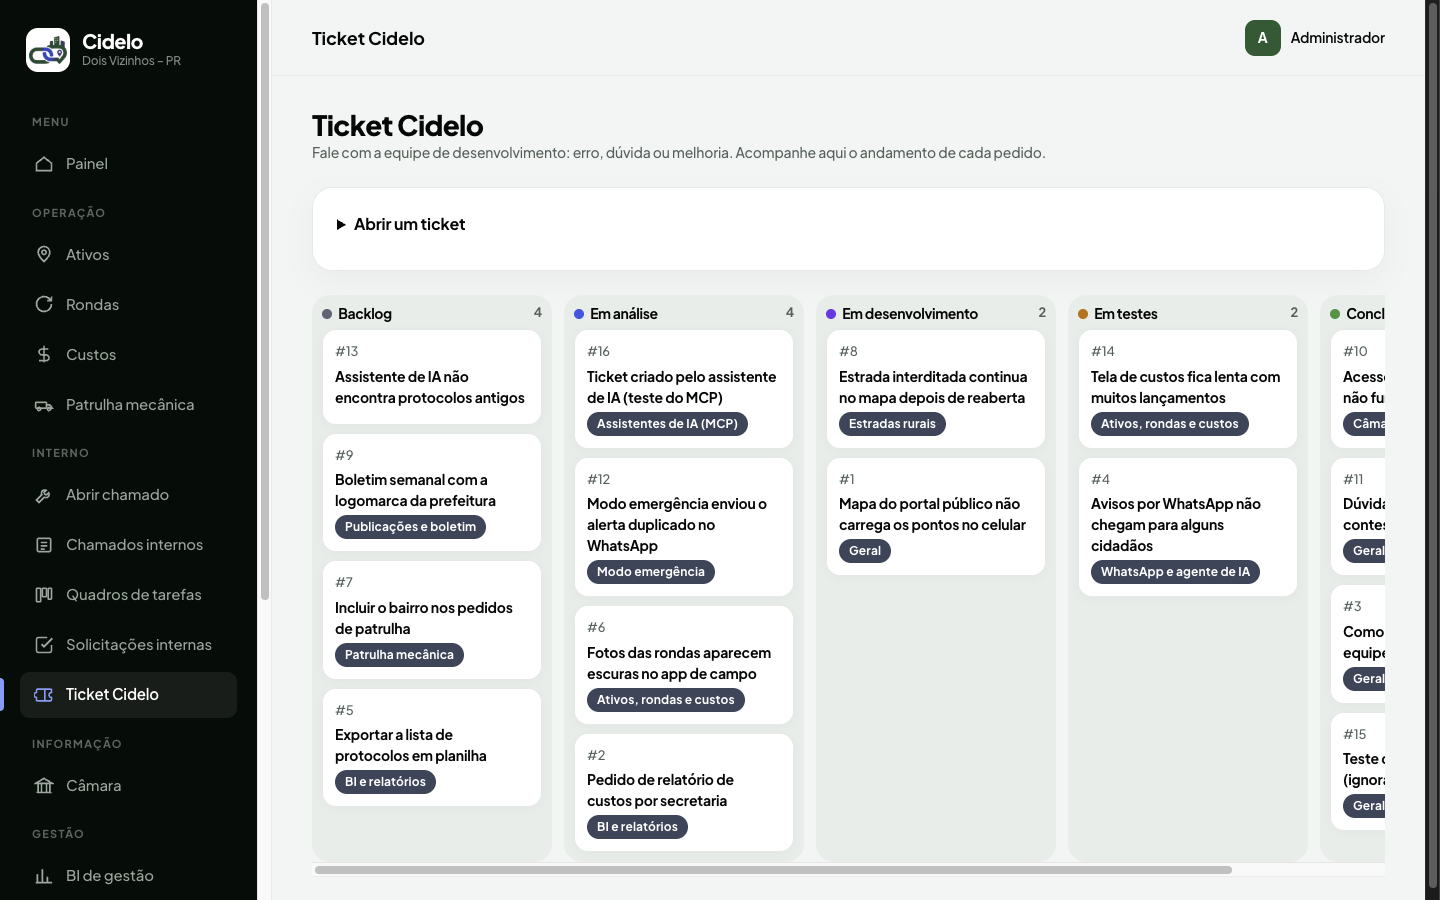
Task: Select Quadros de tarefas in the sidebar
Action: [128, 595]
